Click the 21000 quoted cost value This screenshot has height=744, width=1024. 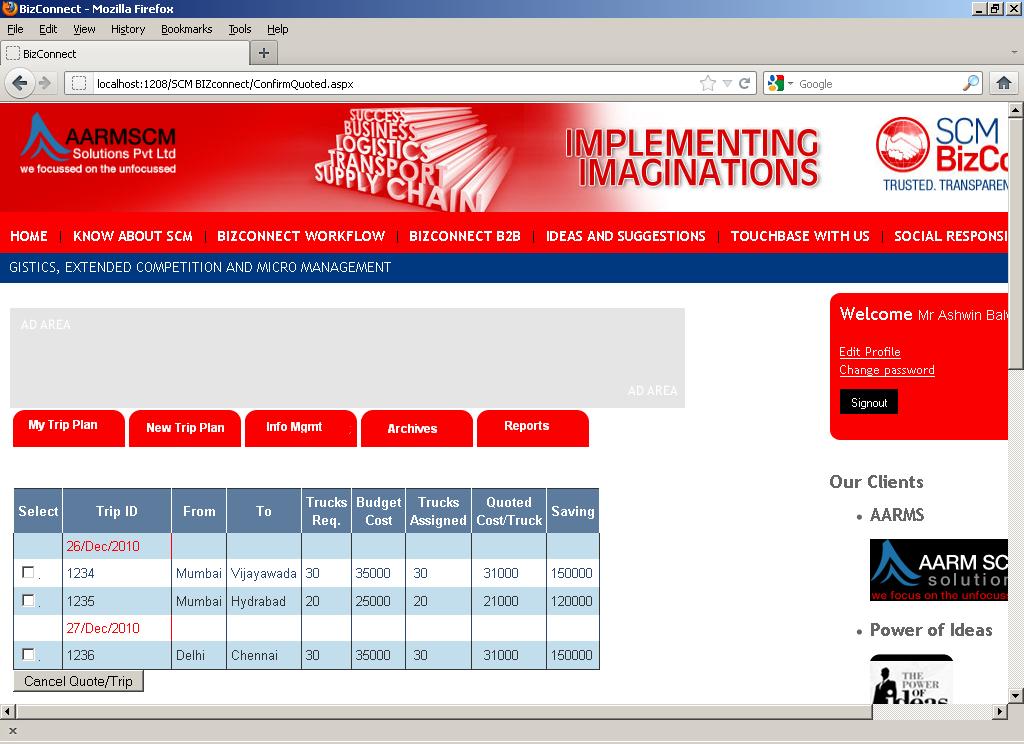tap(501, 601)
